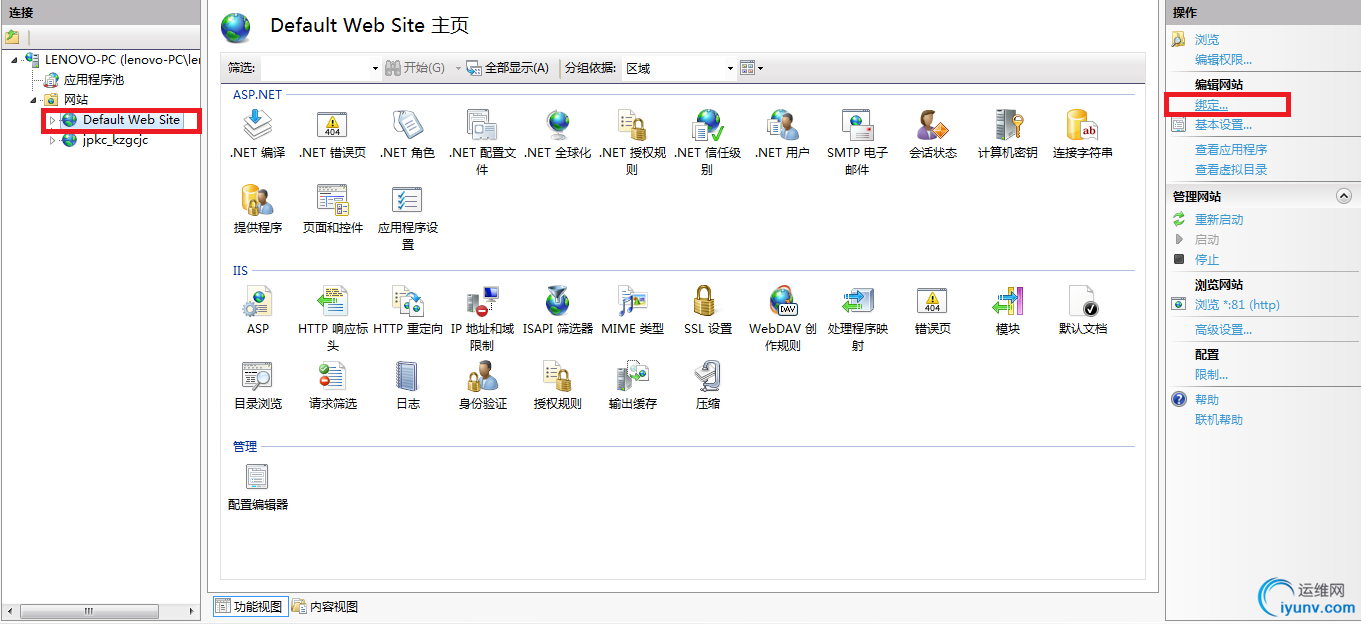Click the 限制... configuration link
Image resolution: width=1361 pixels, height=624 pixels.
tap(1211, 375)
